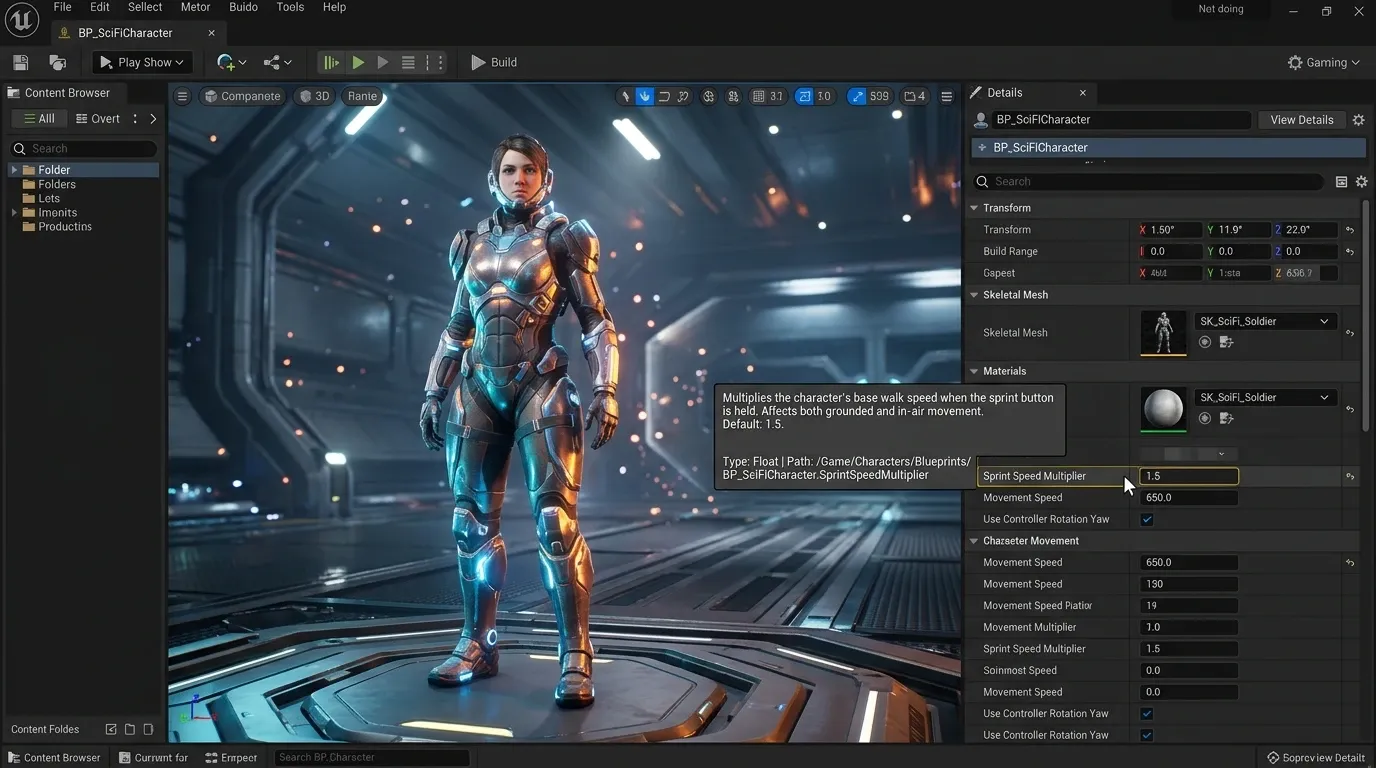Open the Tools menu
1376x768 pixels.
[290, 7]
